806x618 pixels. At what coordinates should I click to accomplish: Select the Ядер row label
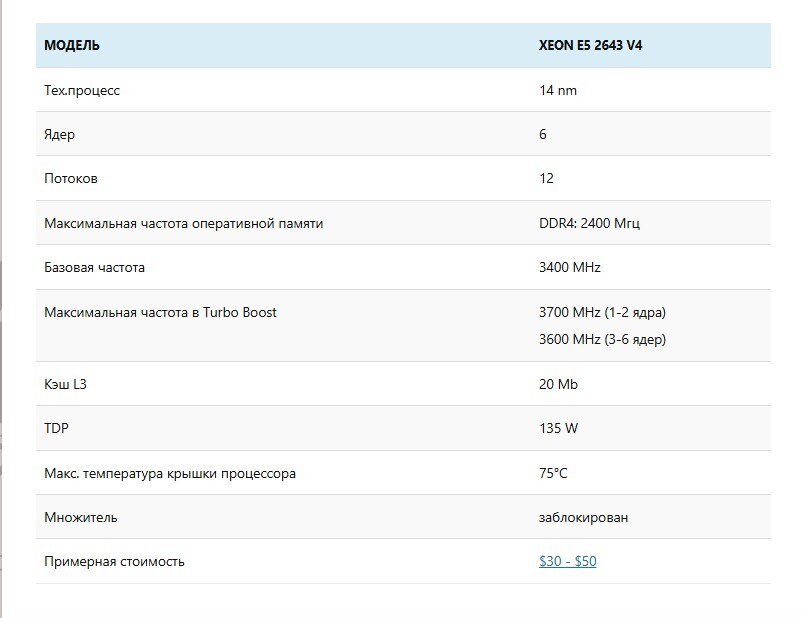point(59,134)
